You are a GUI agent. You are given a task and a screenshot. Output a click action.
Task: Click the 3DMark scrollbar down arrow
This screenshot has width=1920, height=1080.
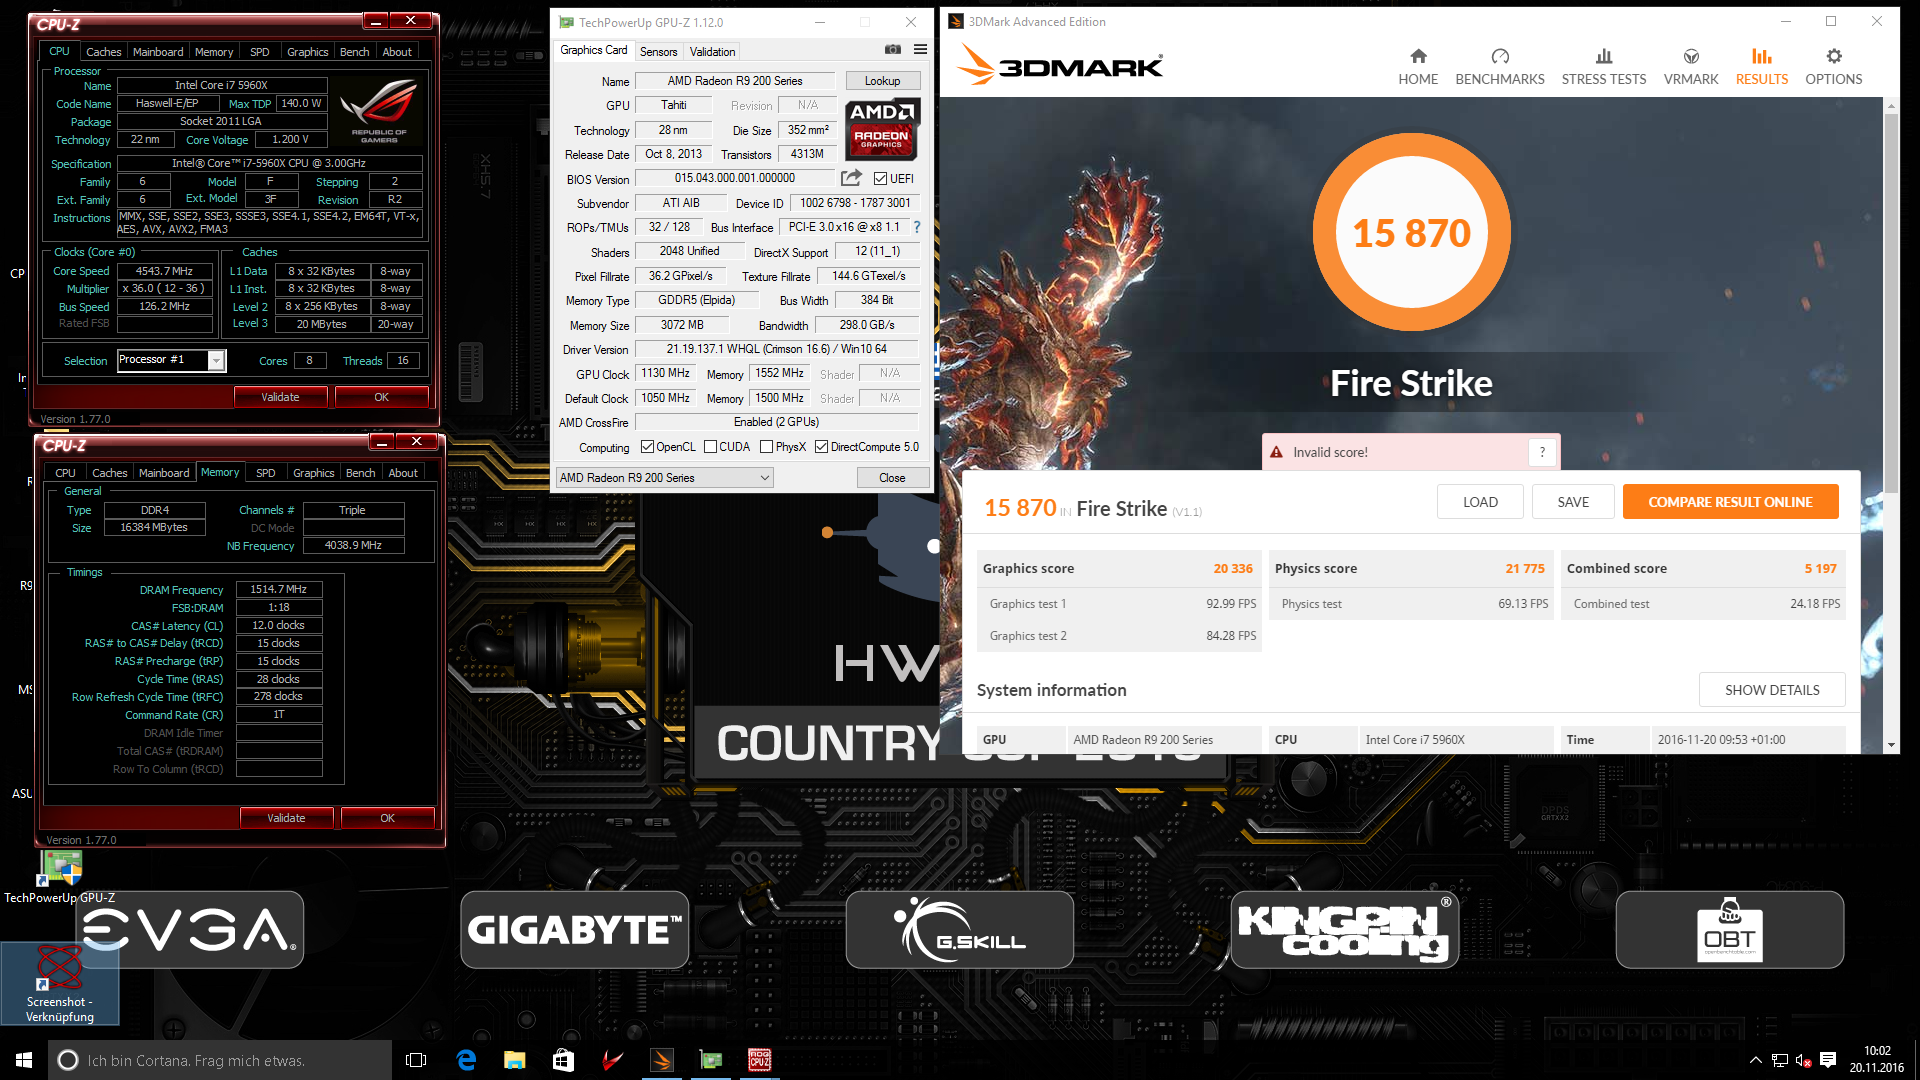pos(1890,745)
